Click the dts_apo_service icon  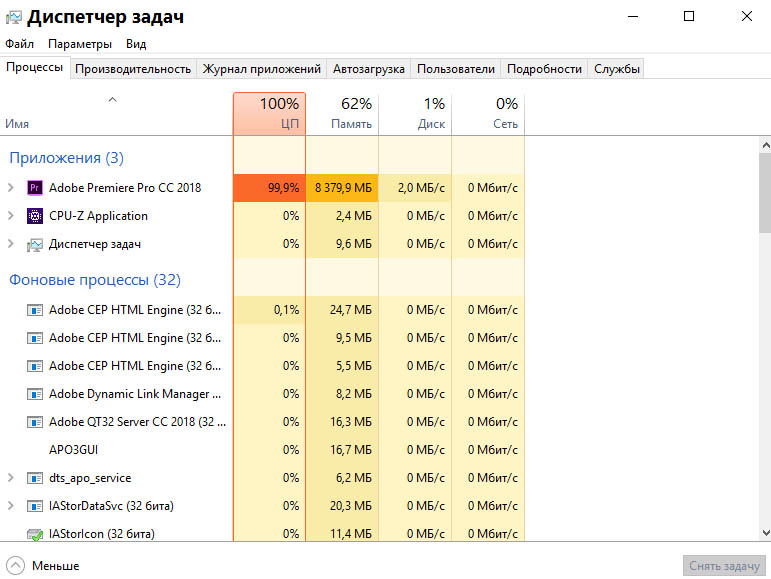34,478
